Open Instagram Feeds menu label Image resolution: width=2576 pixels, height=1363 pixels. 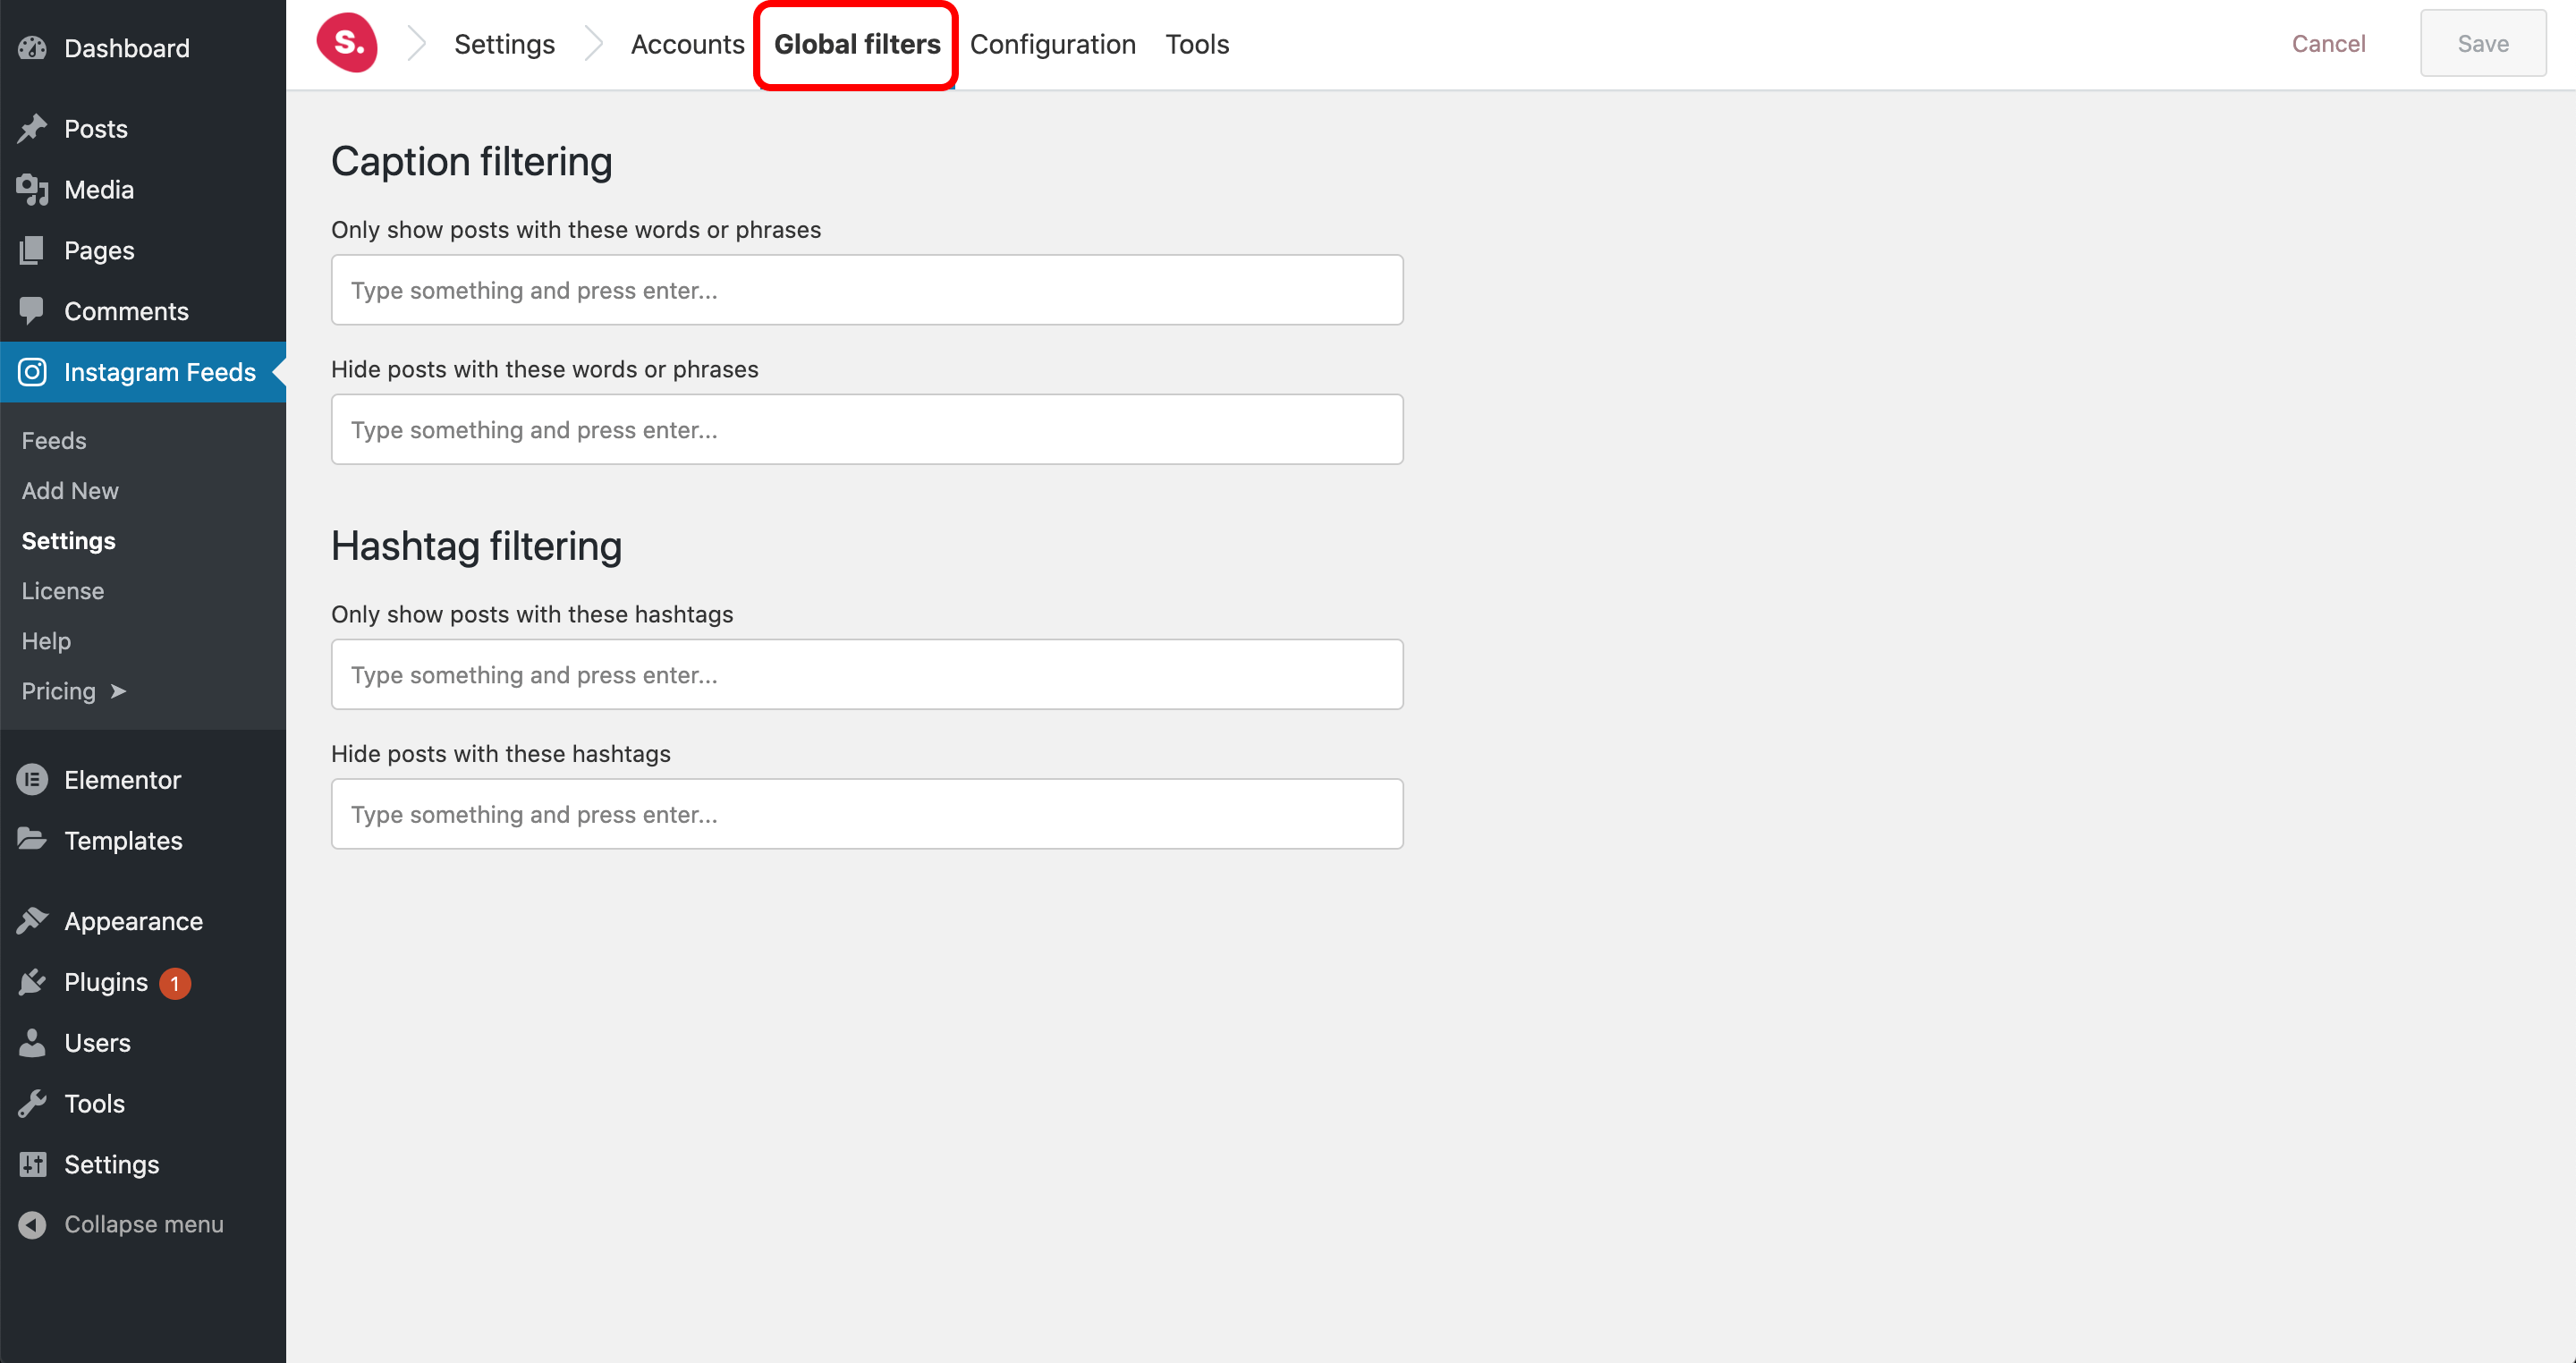coord(160,372)
